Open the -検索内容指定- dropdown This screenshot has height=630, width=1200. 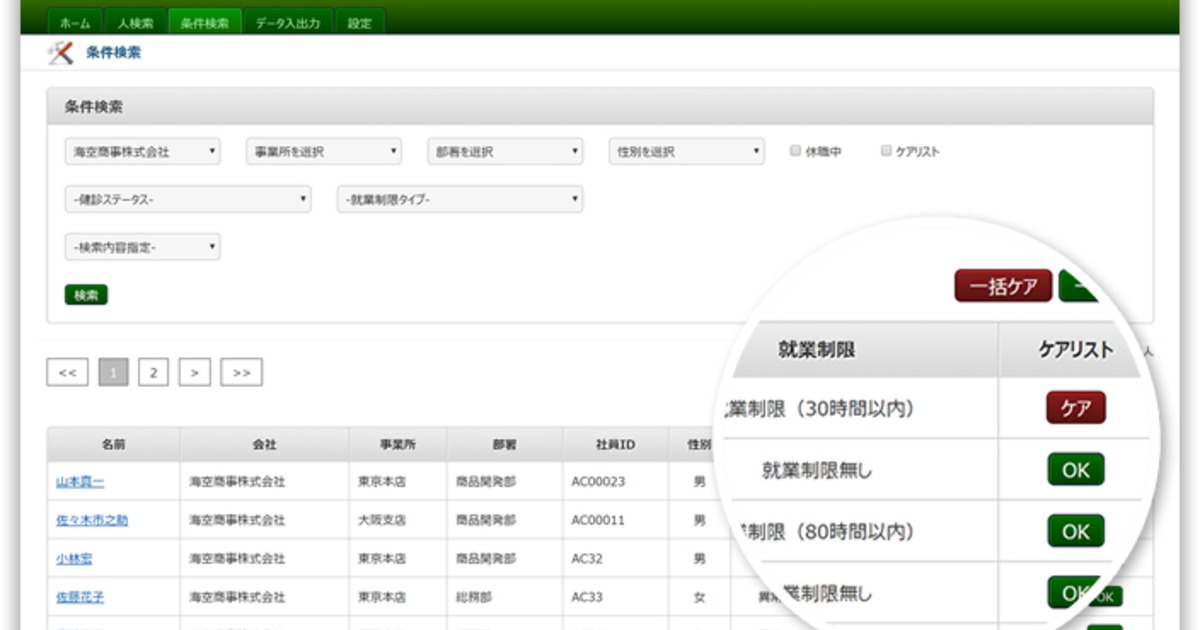143,247
